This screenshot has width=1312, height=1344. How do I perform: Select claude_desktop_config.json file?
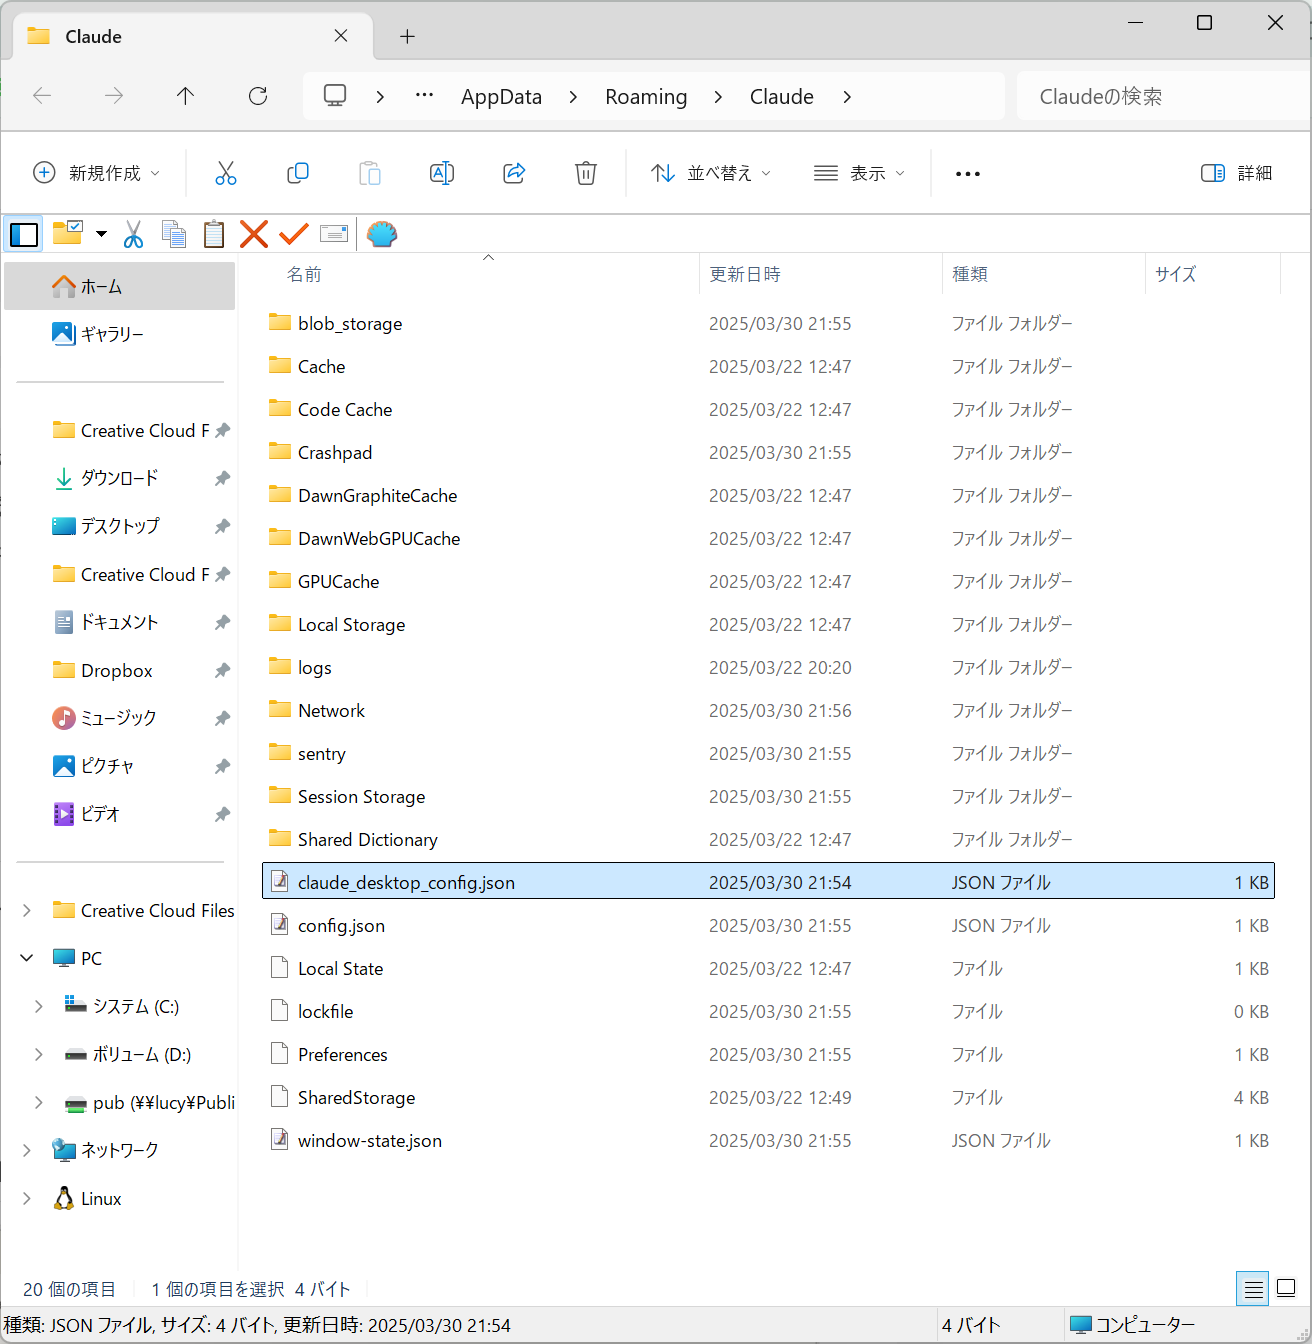tap(768, 882)
